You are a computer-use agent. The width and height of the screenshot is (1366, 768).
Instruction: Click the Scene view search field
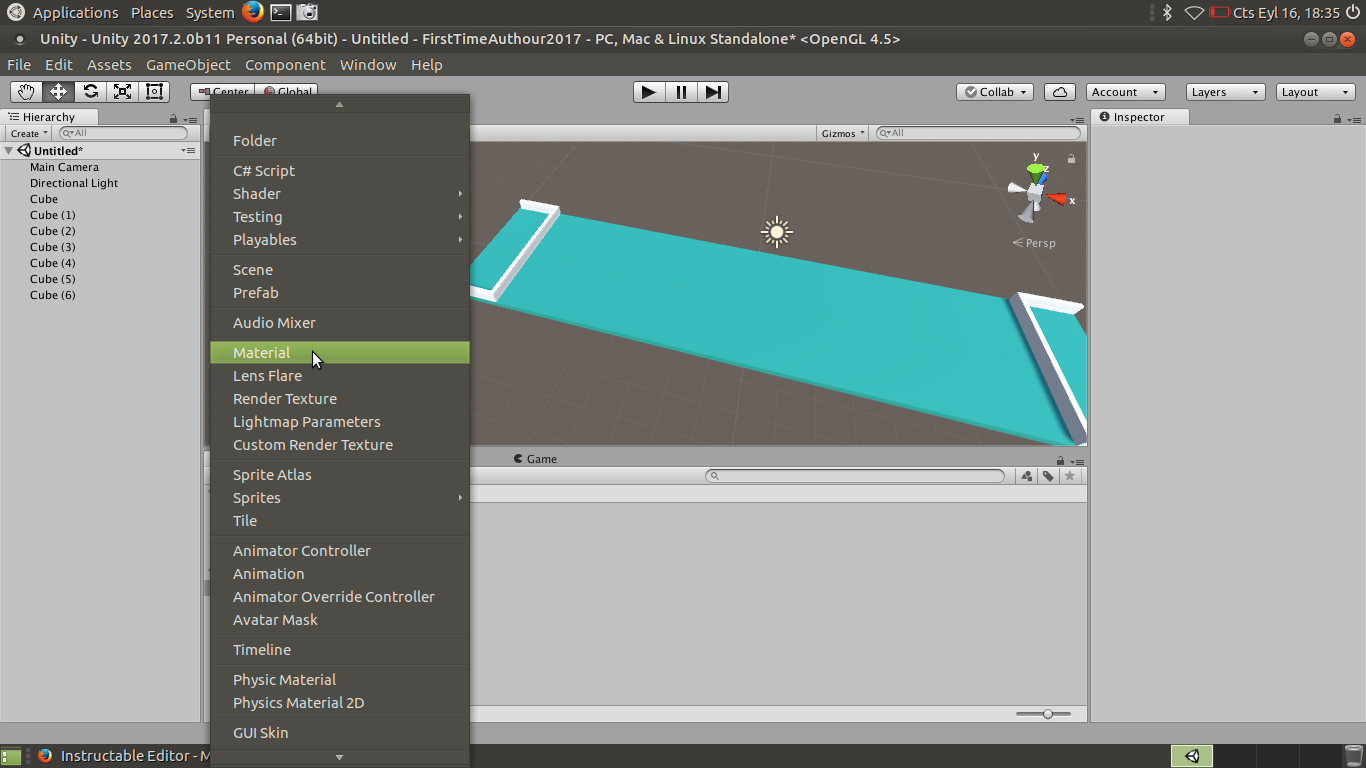tap(978, 133)
